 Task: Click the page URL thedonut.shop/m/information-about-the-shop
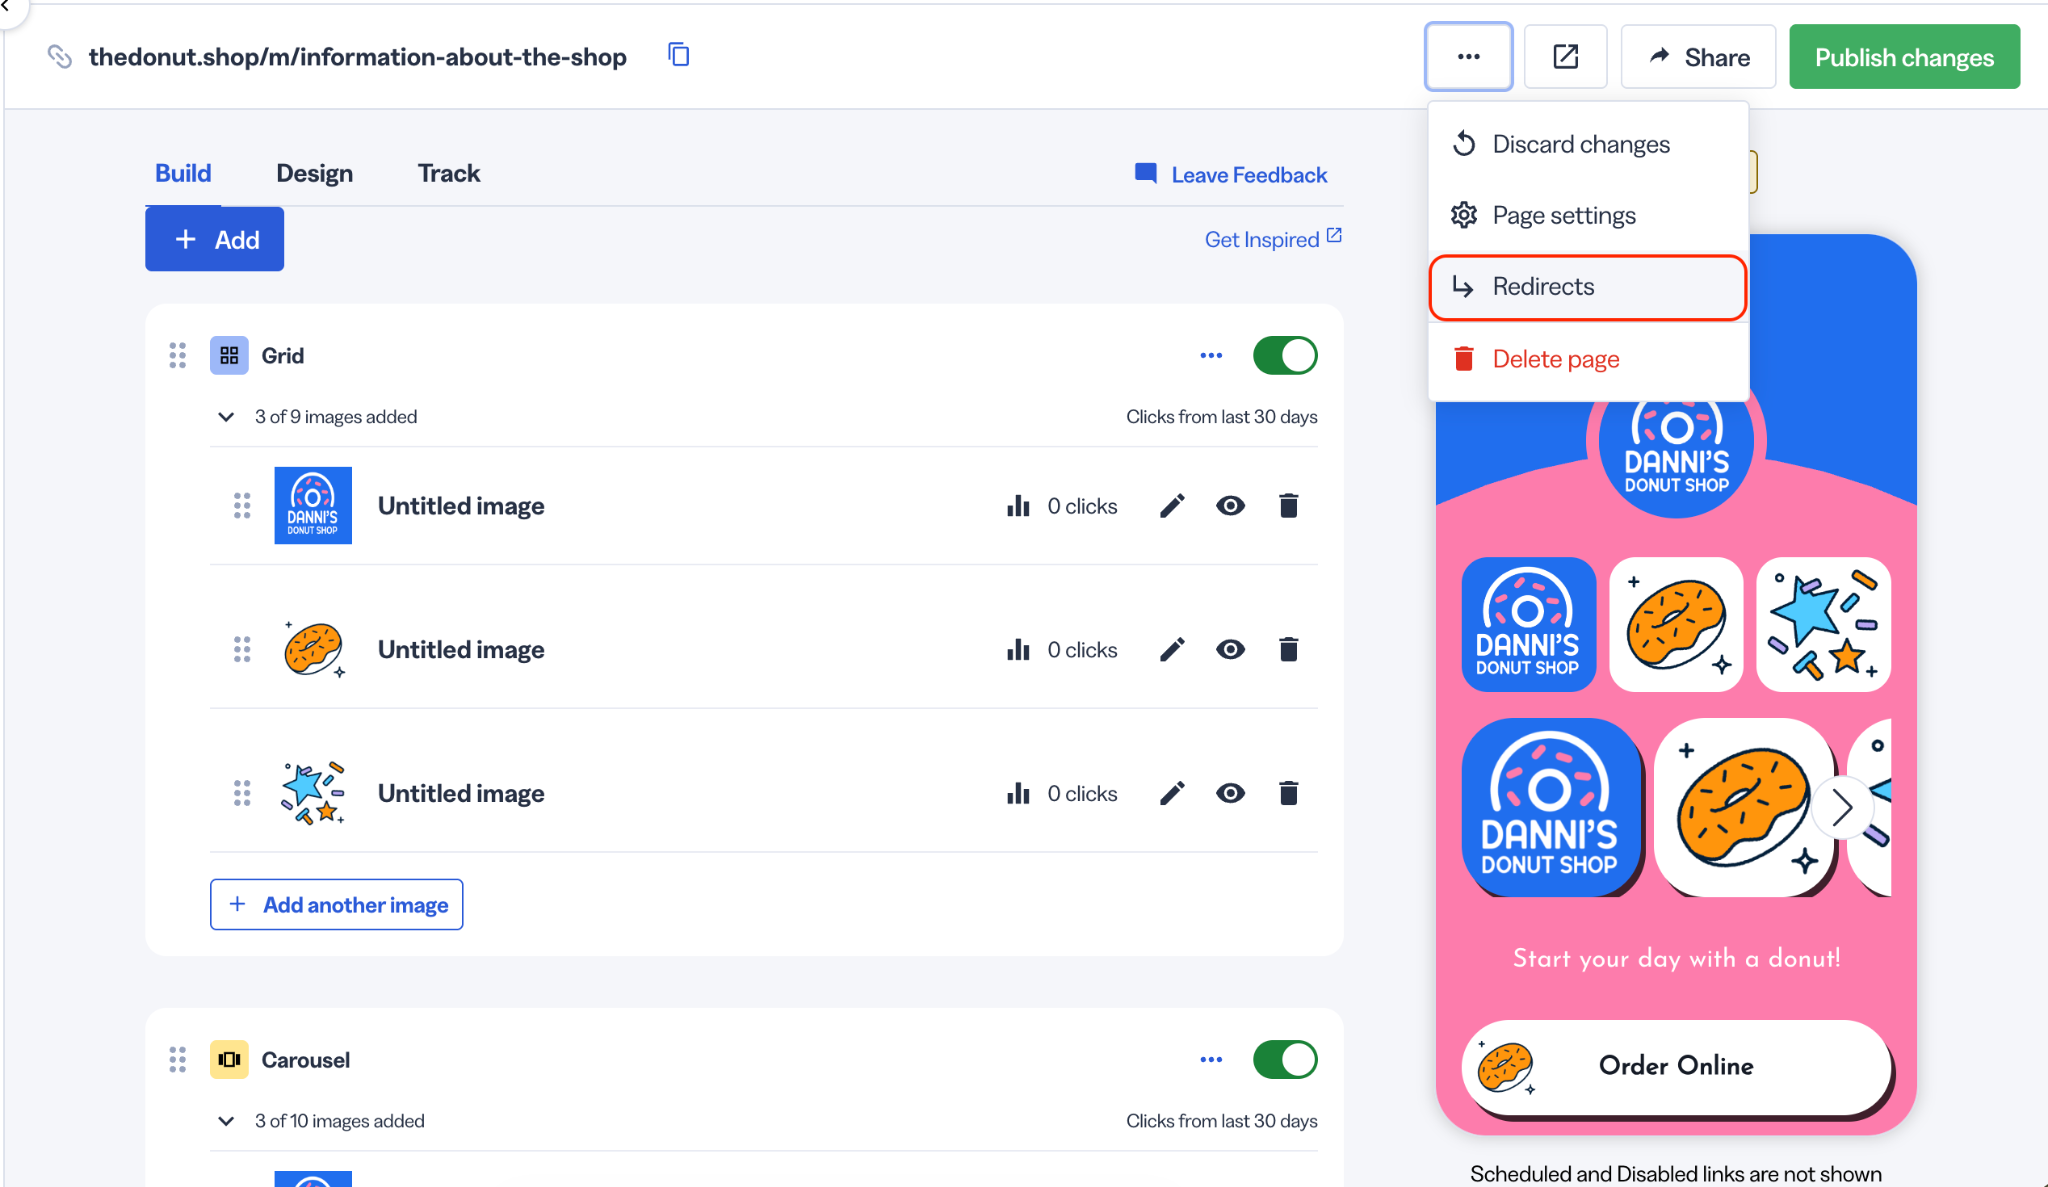tap(357, 57)
